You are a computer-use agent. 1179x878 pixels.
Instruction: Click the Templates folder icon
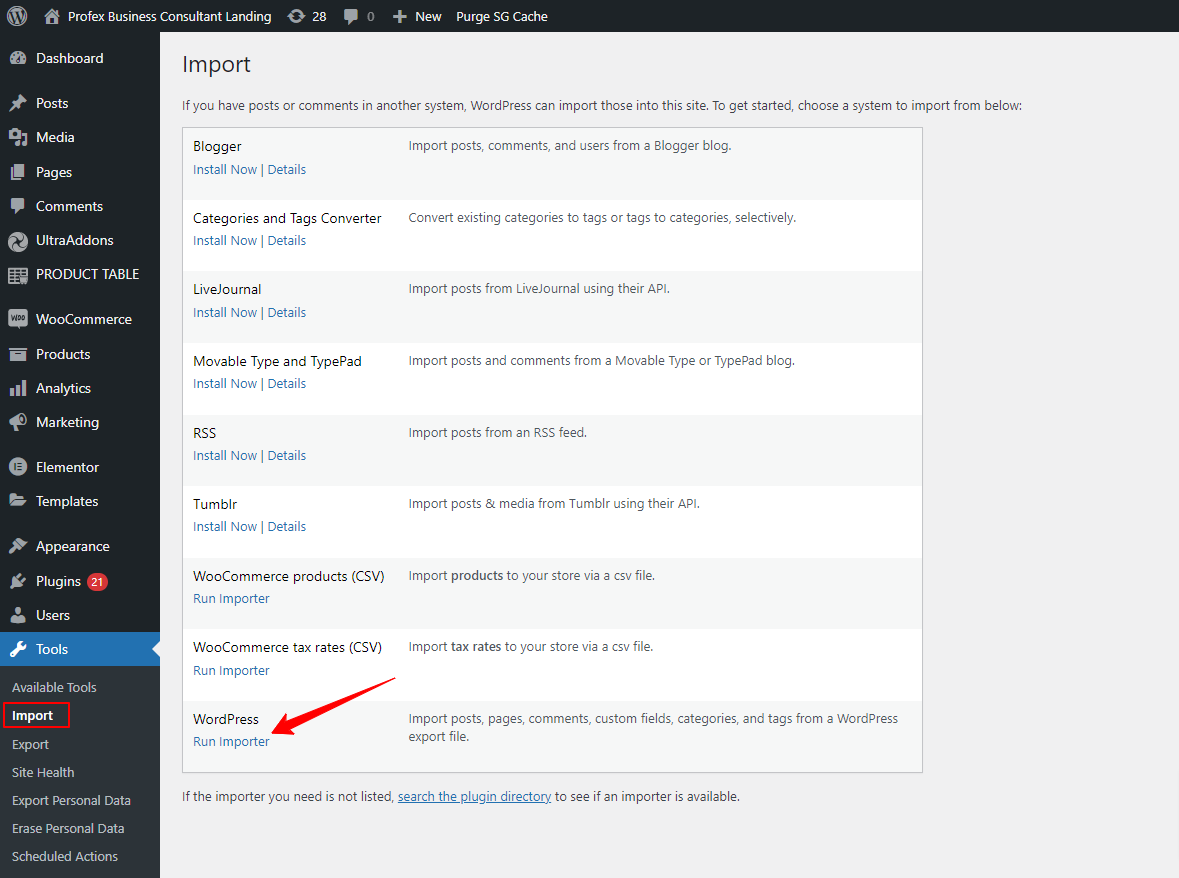click(x=18, y=501)
